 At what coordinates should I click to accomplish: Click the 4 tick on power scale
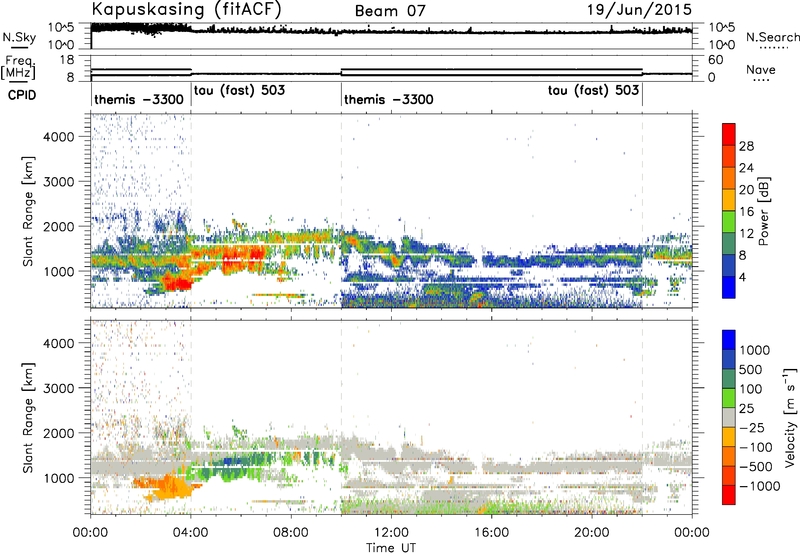click(743, 277)
